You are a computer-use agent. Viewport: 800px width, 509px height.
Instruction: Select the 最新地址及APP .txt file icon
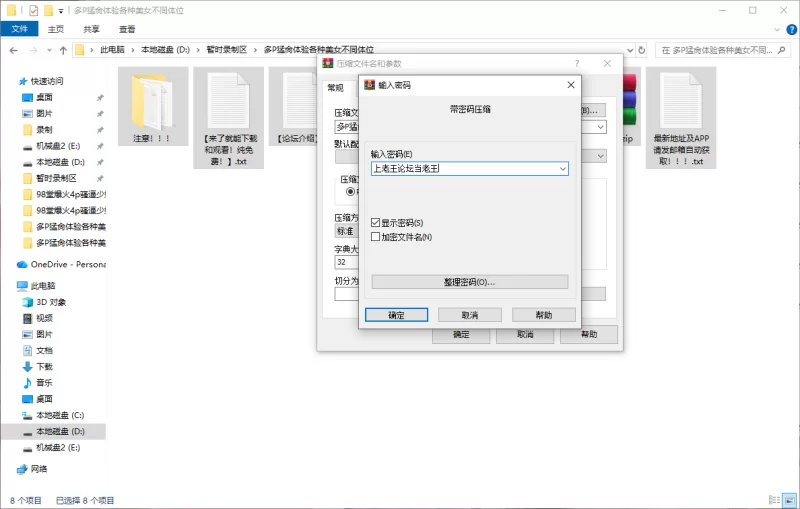[x=681, y=118]
